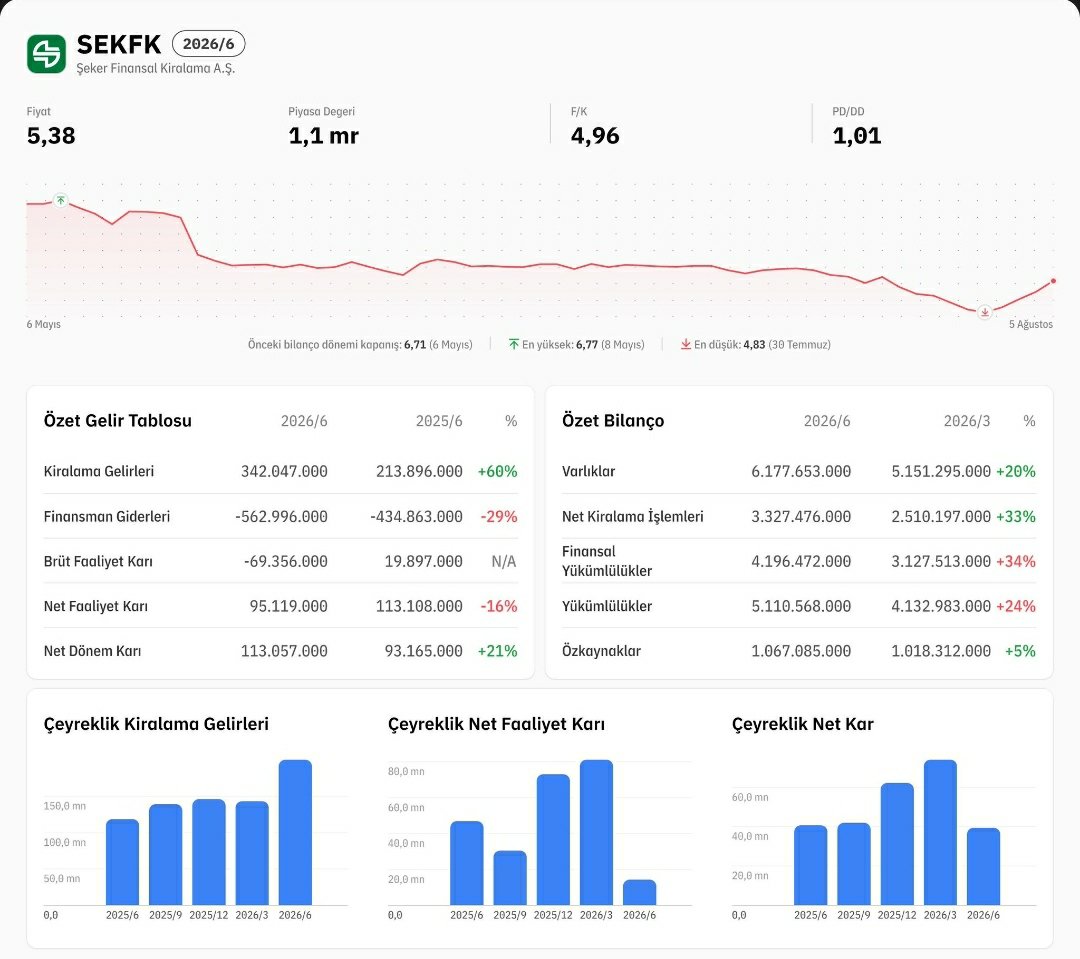Click the 2026/3 column header in Özet Bilanço
This screenshot has height=959, width=1080.
966,420
